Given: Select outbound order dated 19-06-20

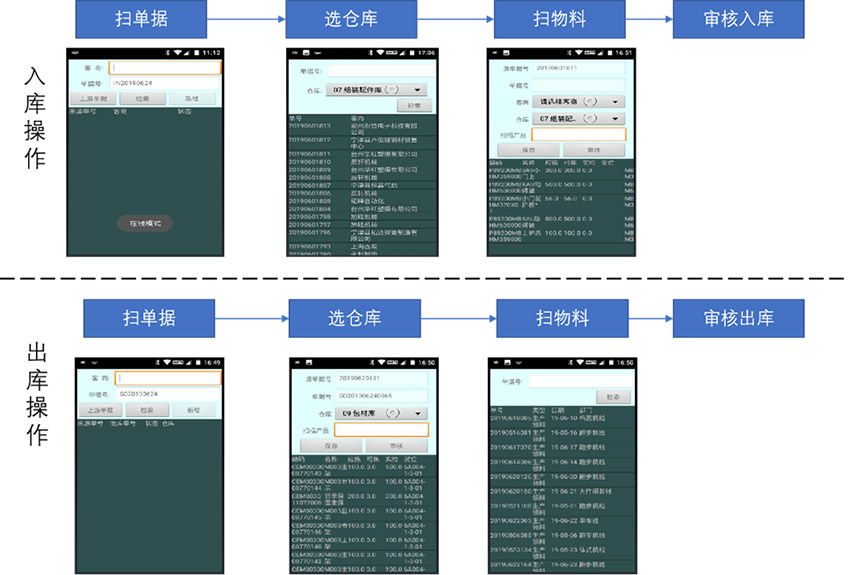Looking at the screenshot, I should tap(562, 480).
